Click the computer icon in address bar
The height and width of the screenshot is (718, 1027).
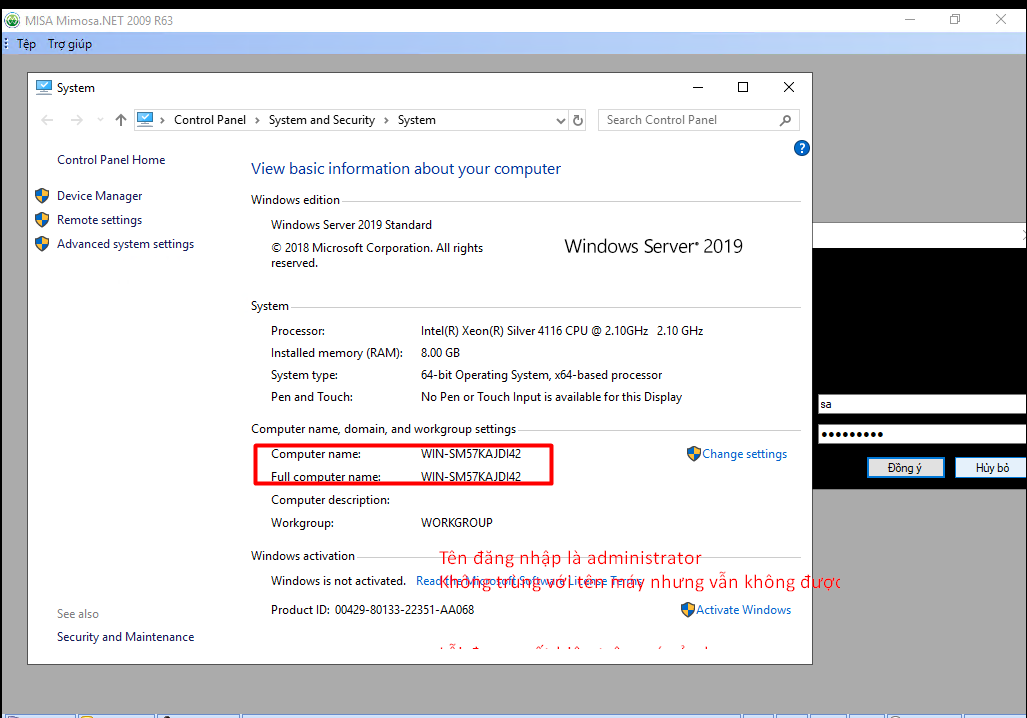[x=146, y=120]
